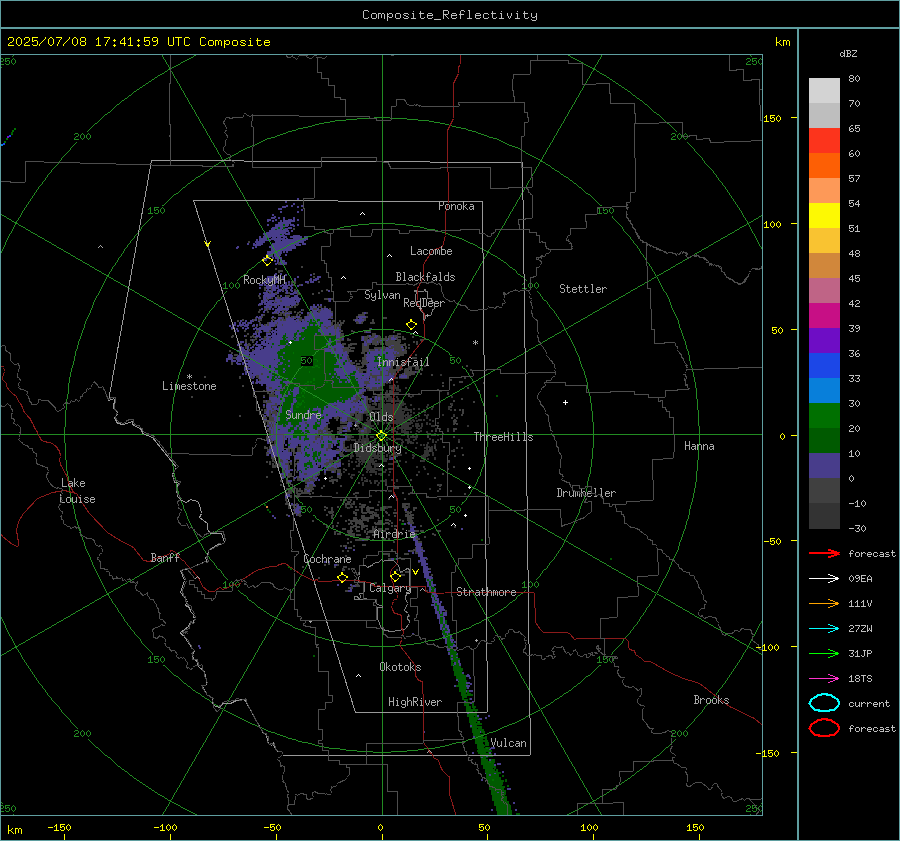Screen dimensions: 900x841
Task: Click the Airdrie town label
Action: pyautogui.click(x=394, y=534)
